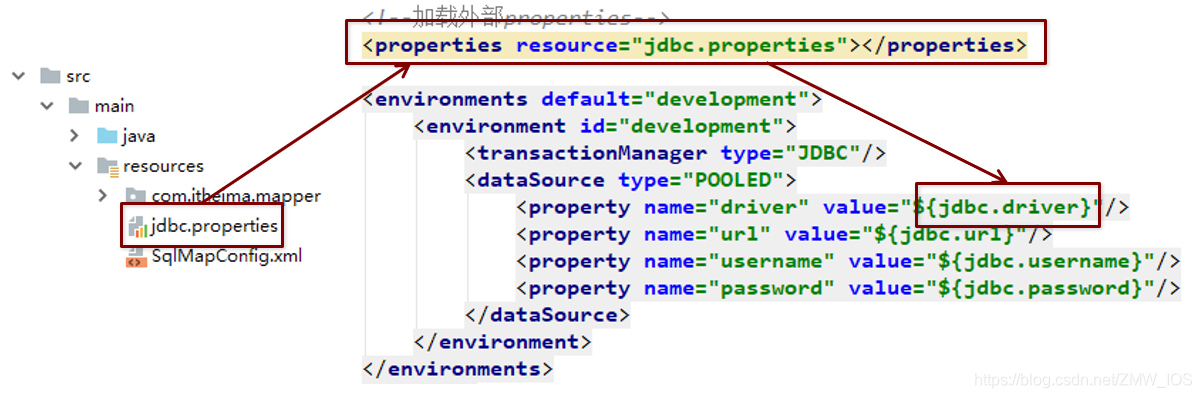The height and width of the screenshot is (398, 1202).
Task: Click the jdbc.properties file icon
Action: 137,226
